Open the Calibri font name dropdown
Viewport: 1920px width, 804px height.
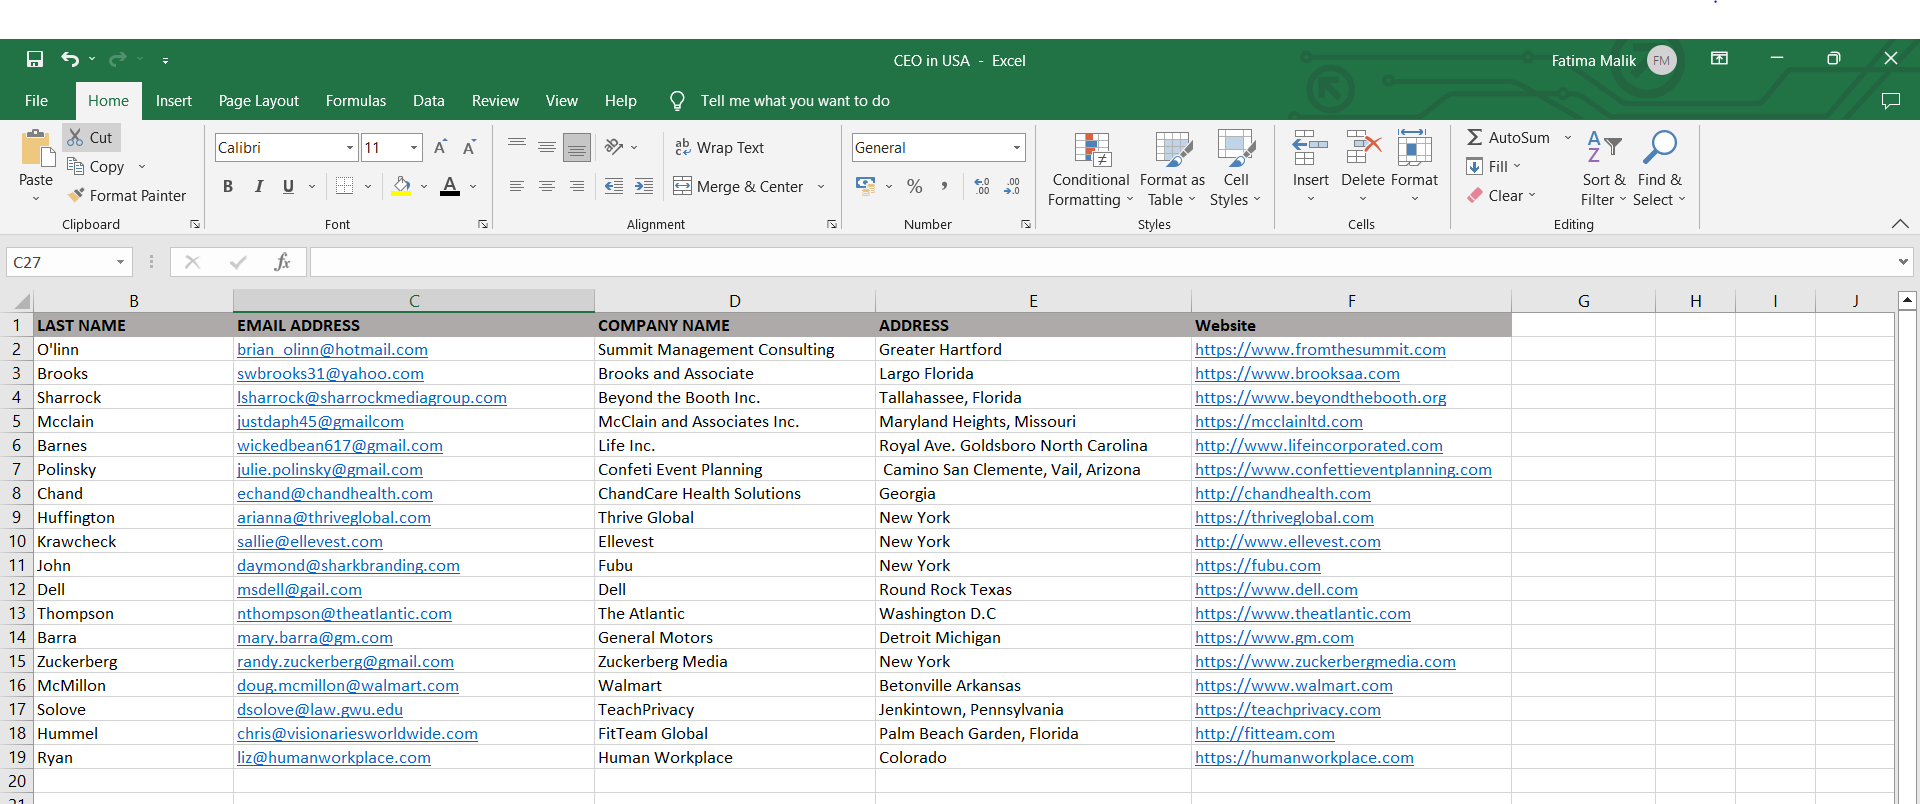tap(350, 148)
